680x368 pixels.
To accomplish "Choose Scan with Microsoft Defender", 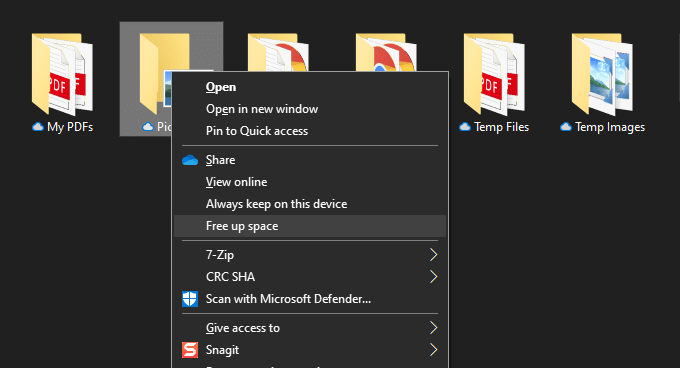I will (x=310, y=299).
